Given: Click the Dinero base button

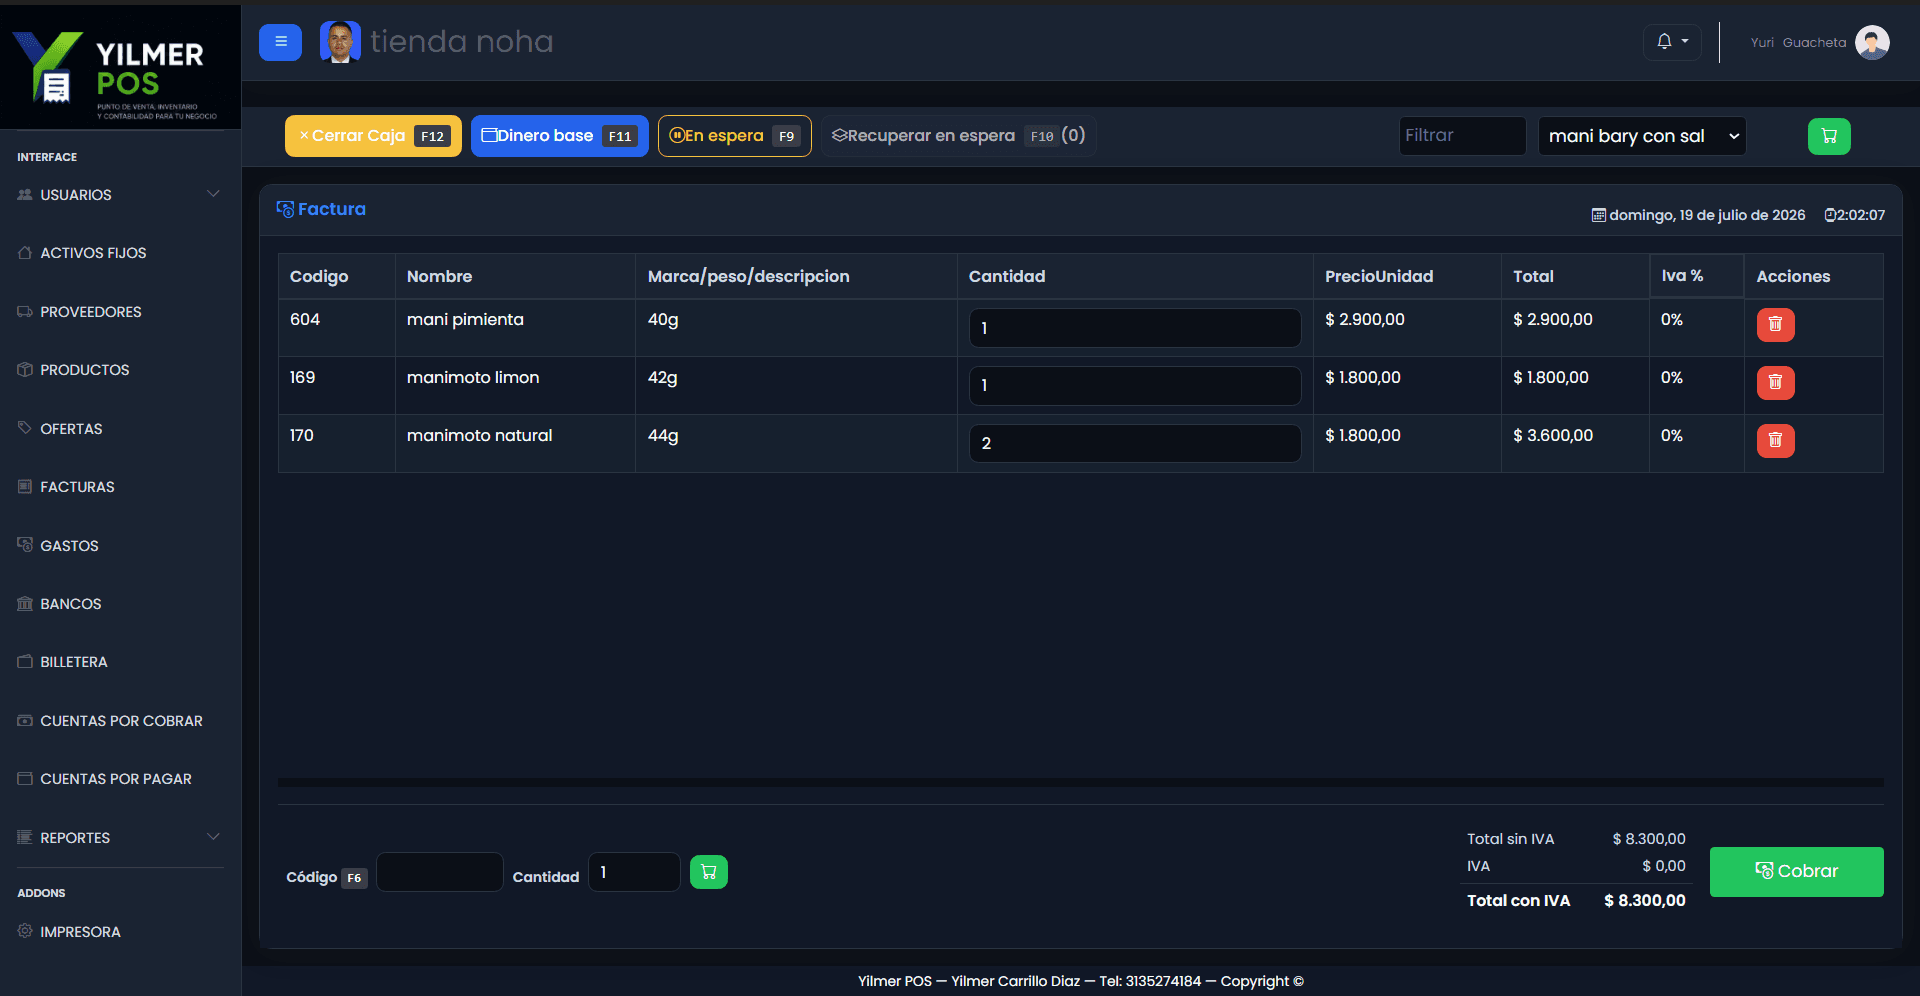Looking at the screenshot, I should [560, 136].
